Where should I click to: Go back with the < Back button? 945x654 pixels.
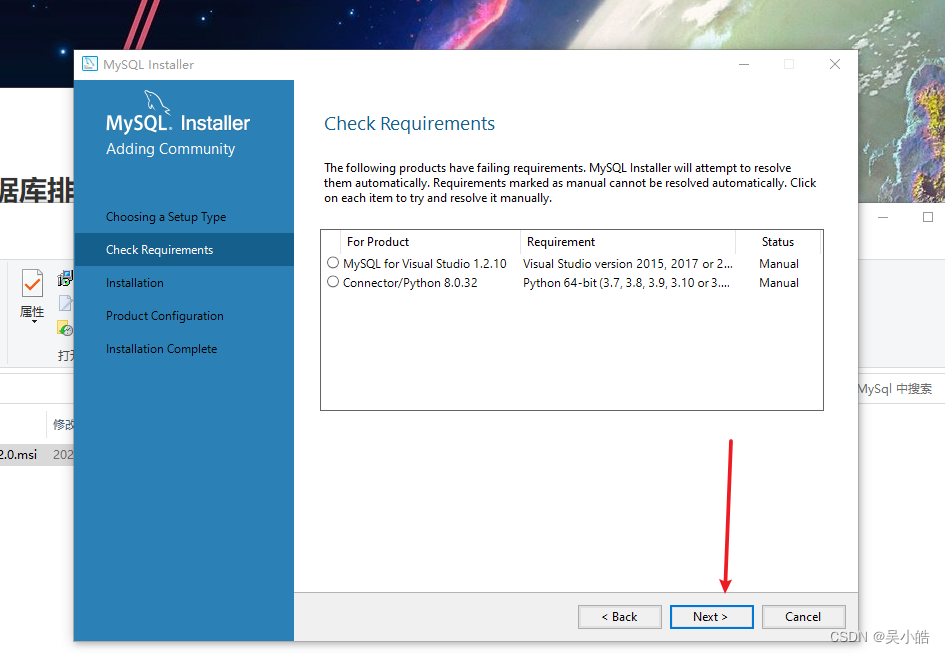[620, 617]
